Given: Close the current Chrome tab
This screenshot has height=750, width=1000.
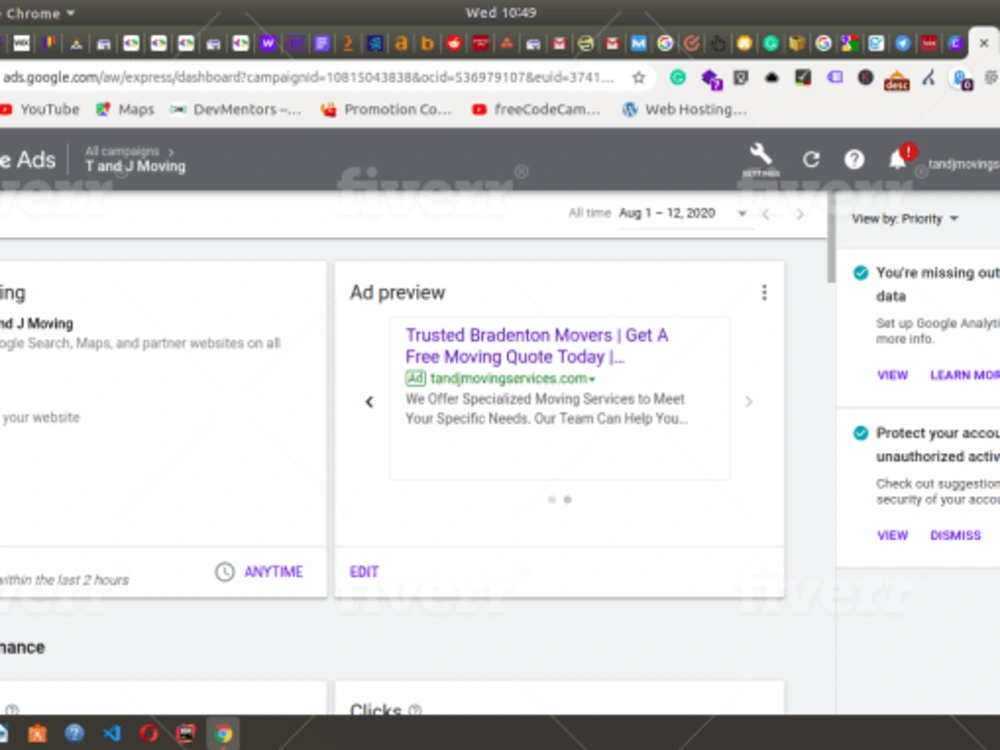Looking at the screenshot, I should (984, 43).
